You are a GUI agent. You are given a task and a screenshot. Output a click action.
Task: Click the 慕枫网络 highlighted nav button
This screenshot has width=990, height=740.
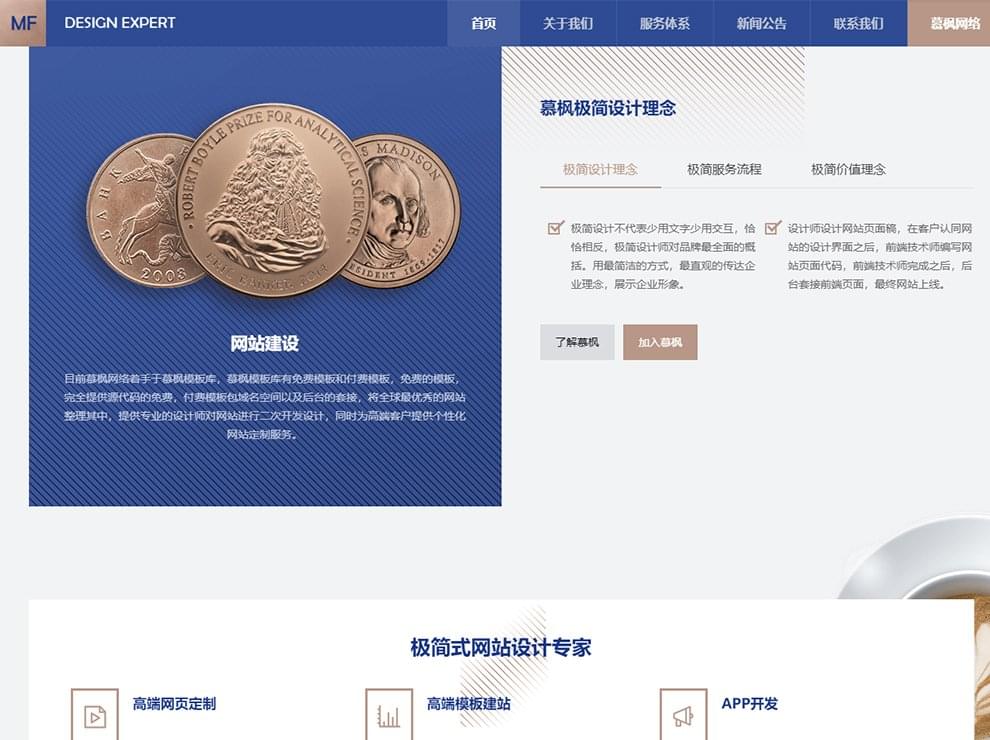tap(949, 23)
